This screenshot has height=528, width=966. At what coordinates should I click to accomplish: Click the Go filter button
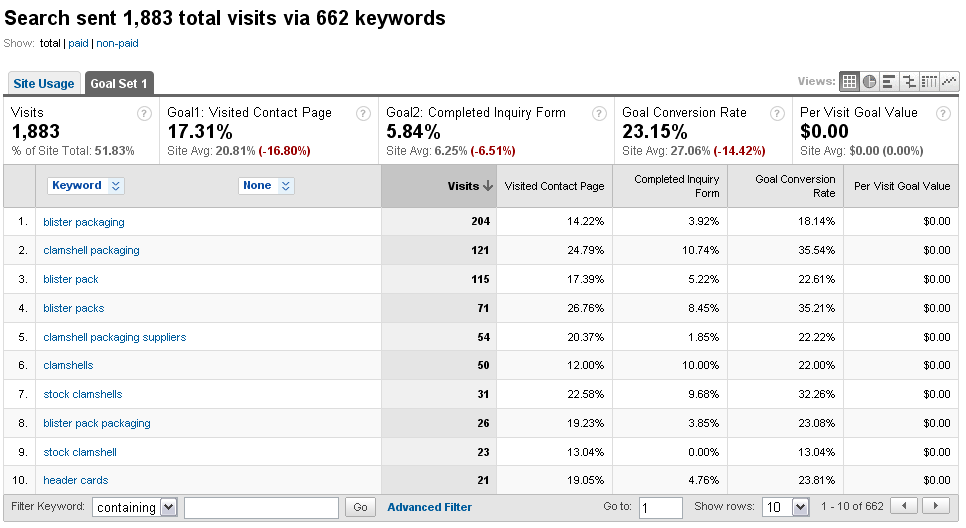click(x=360, y=507)
